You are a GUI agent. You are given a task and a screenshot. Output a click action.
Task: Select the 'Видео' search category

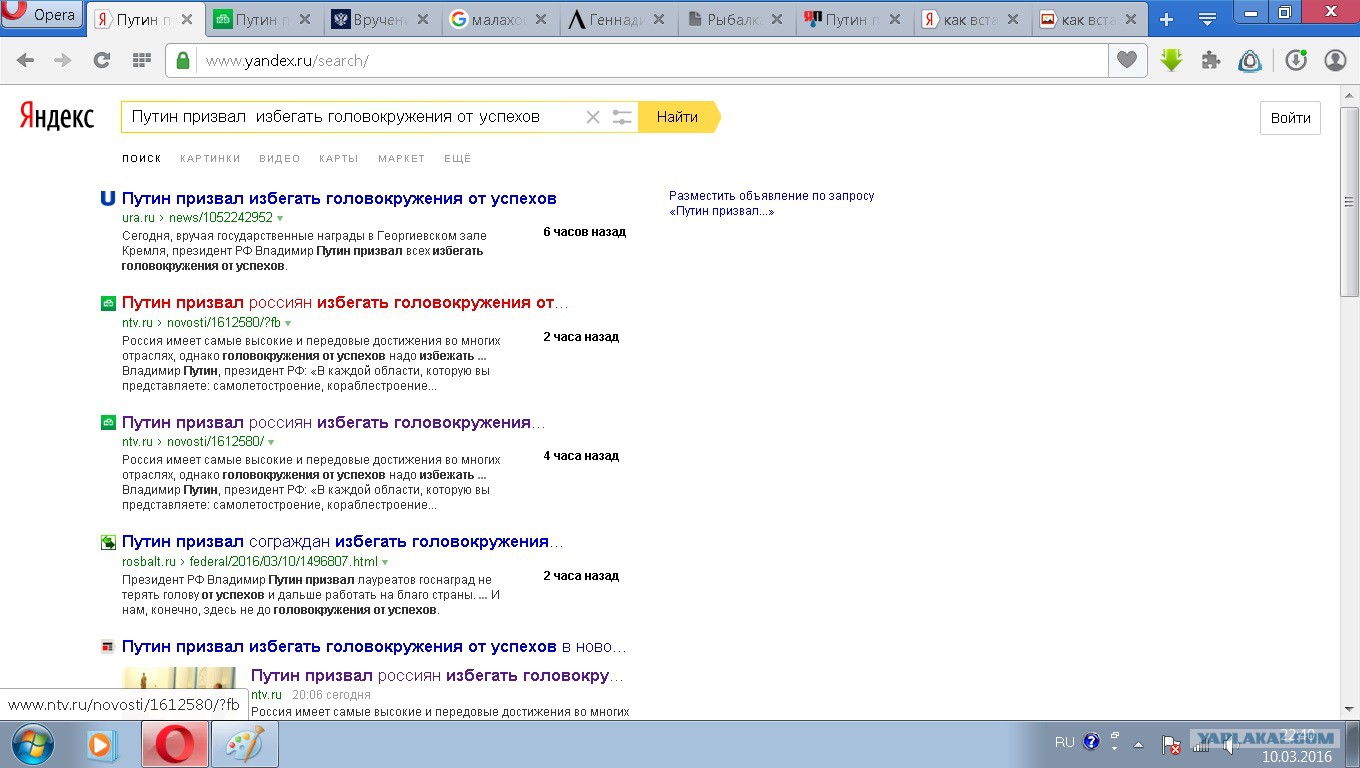pos(280,158)
